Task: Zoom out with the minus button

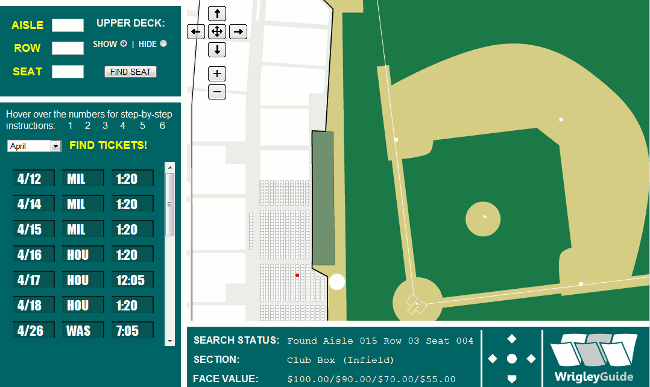Action: click(x=217, y=92)
